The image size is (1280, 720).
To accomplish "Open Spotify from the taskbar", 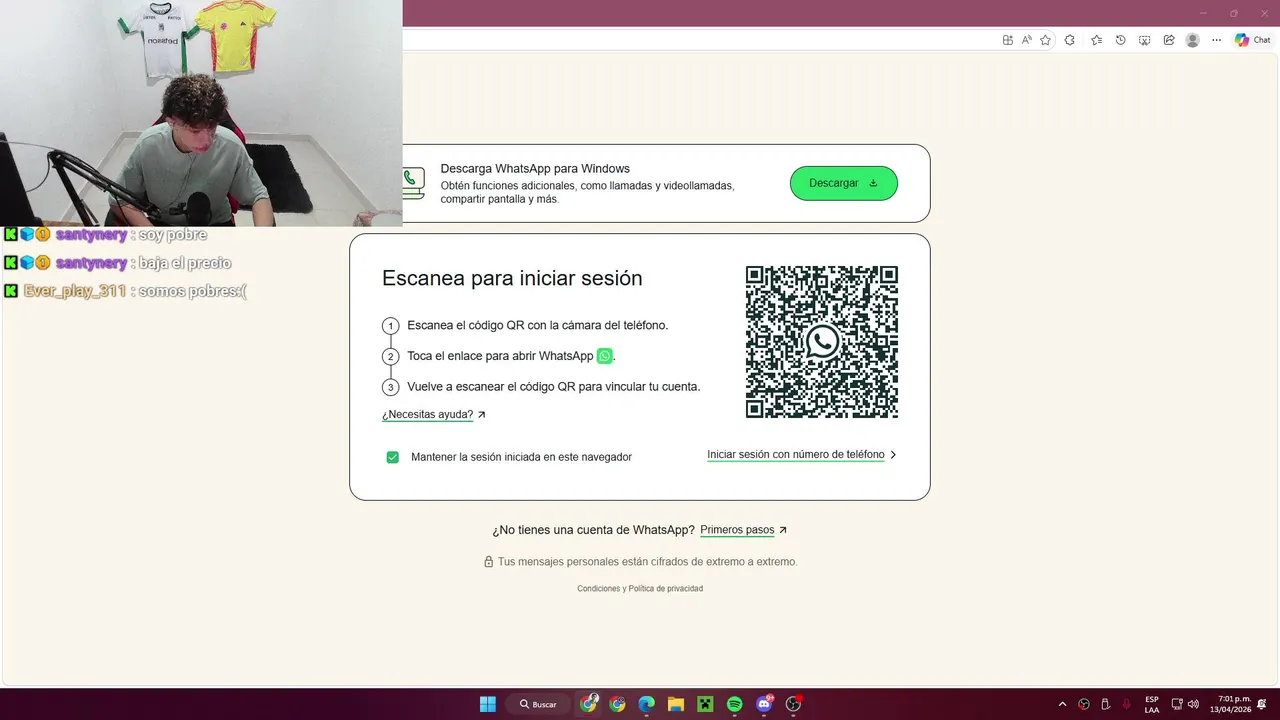I will (734, 704).
